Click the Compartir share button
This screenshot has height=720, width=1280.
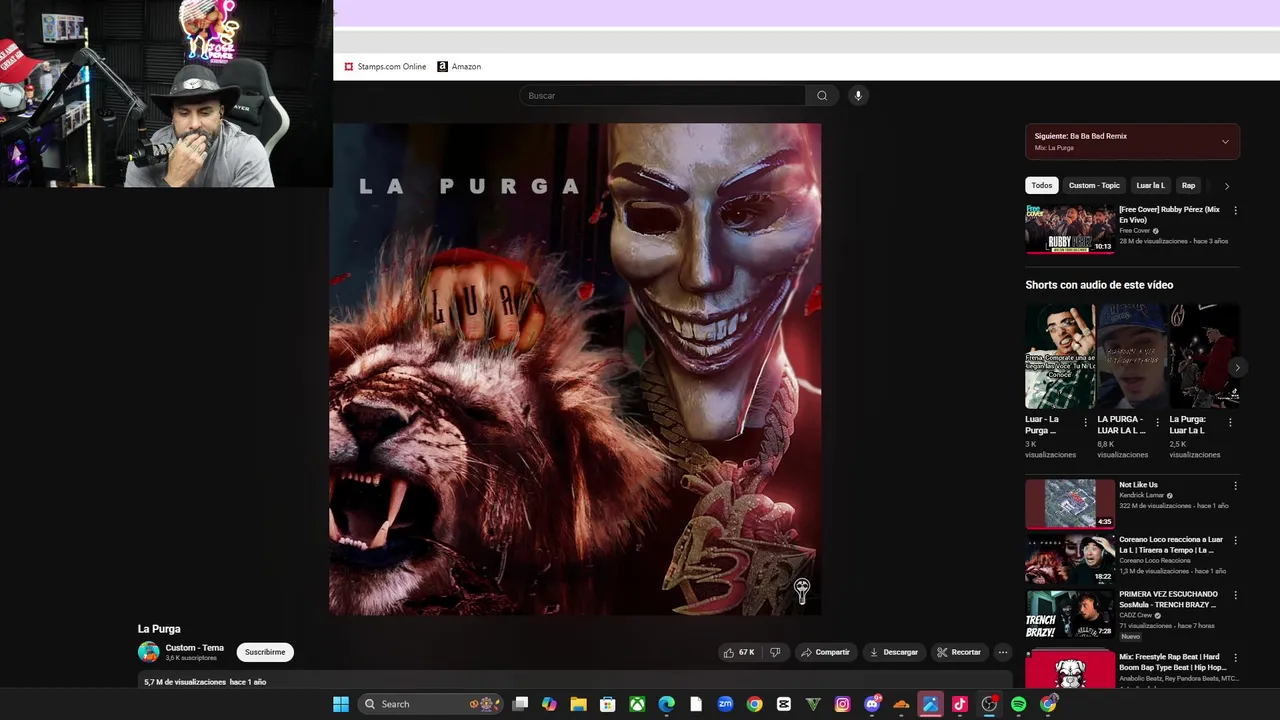coord(825,652)
